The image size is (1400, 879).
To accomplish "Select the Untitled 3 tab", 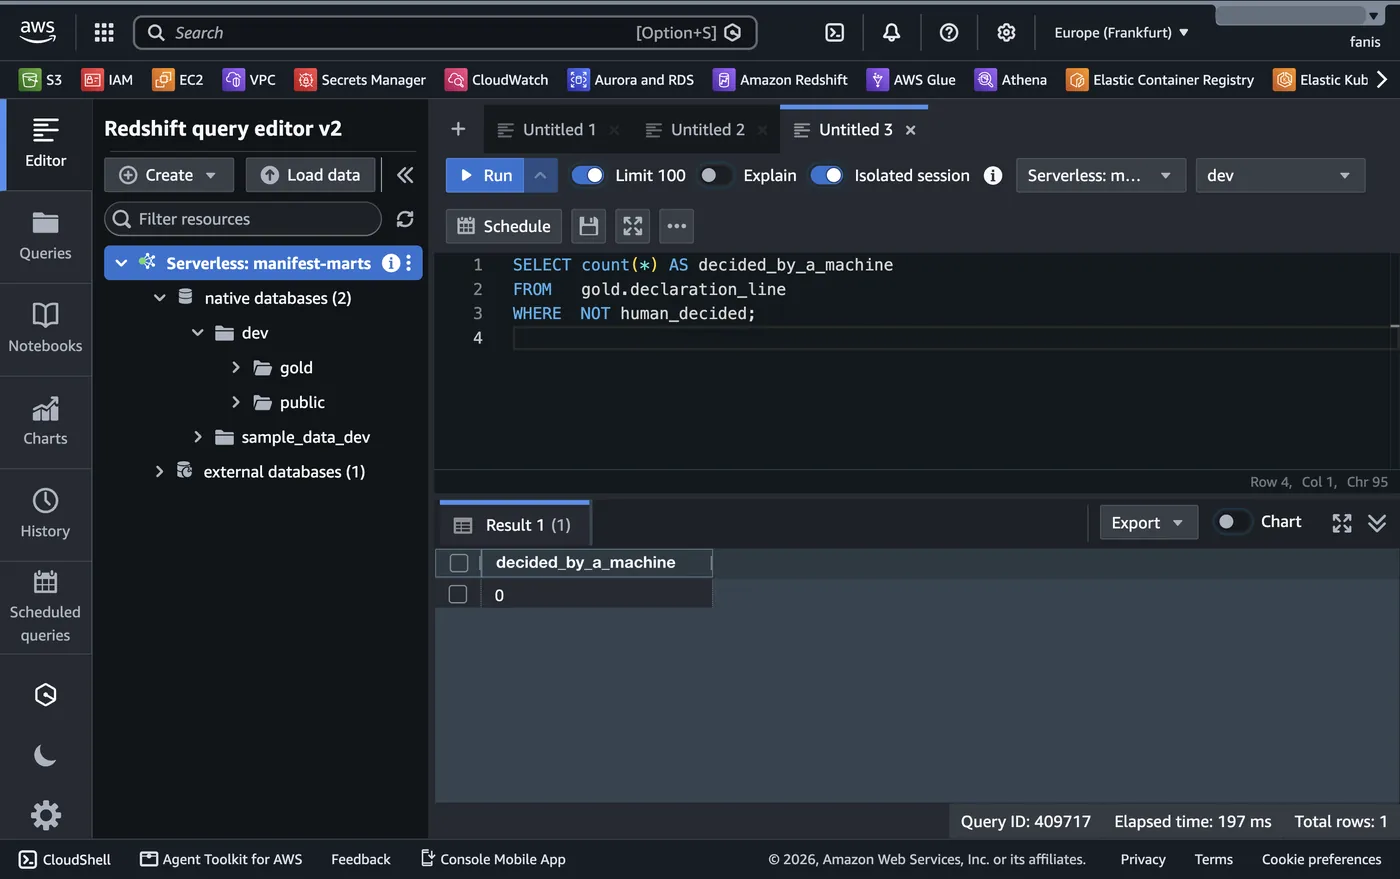I will coord(855,130).
